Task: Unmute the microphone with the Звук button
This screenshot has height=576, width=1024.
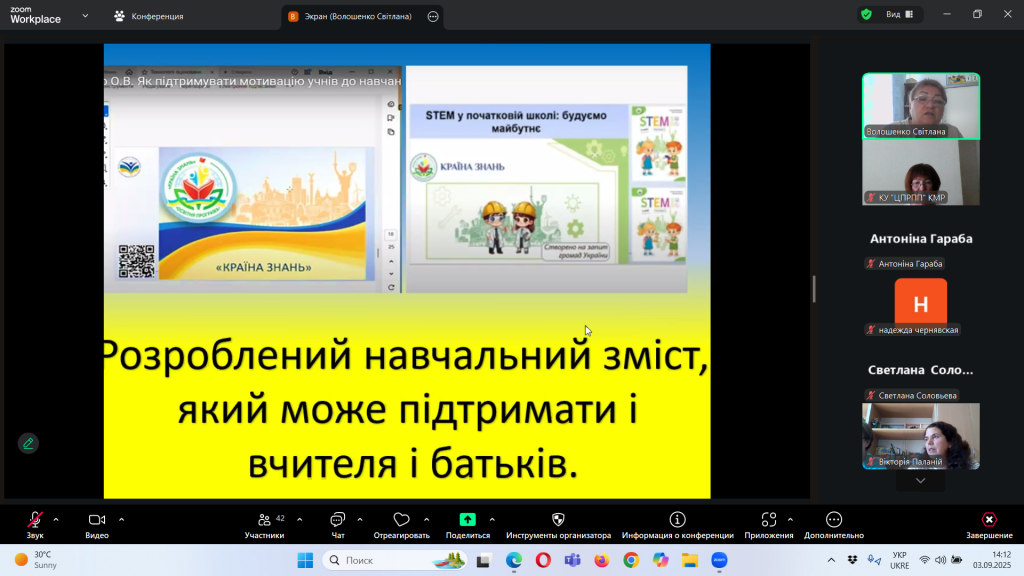Action: (x=35, y=521)
